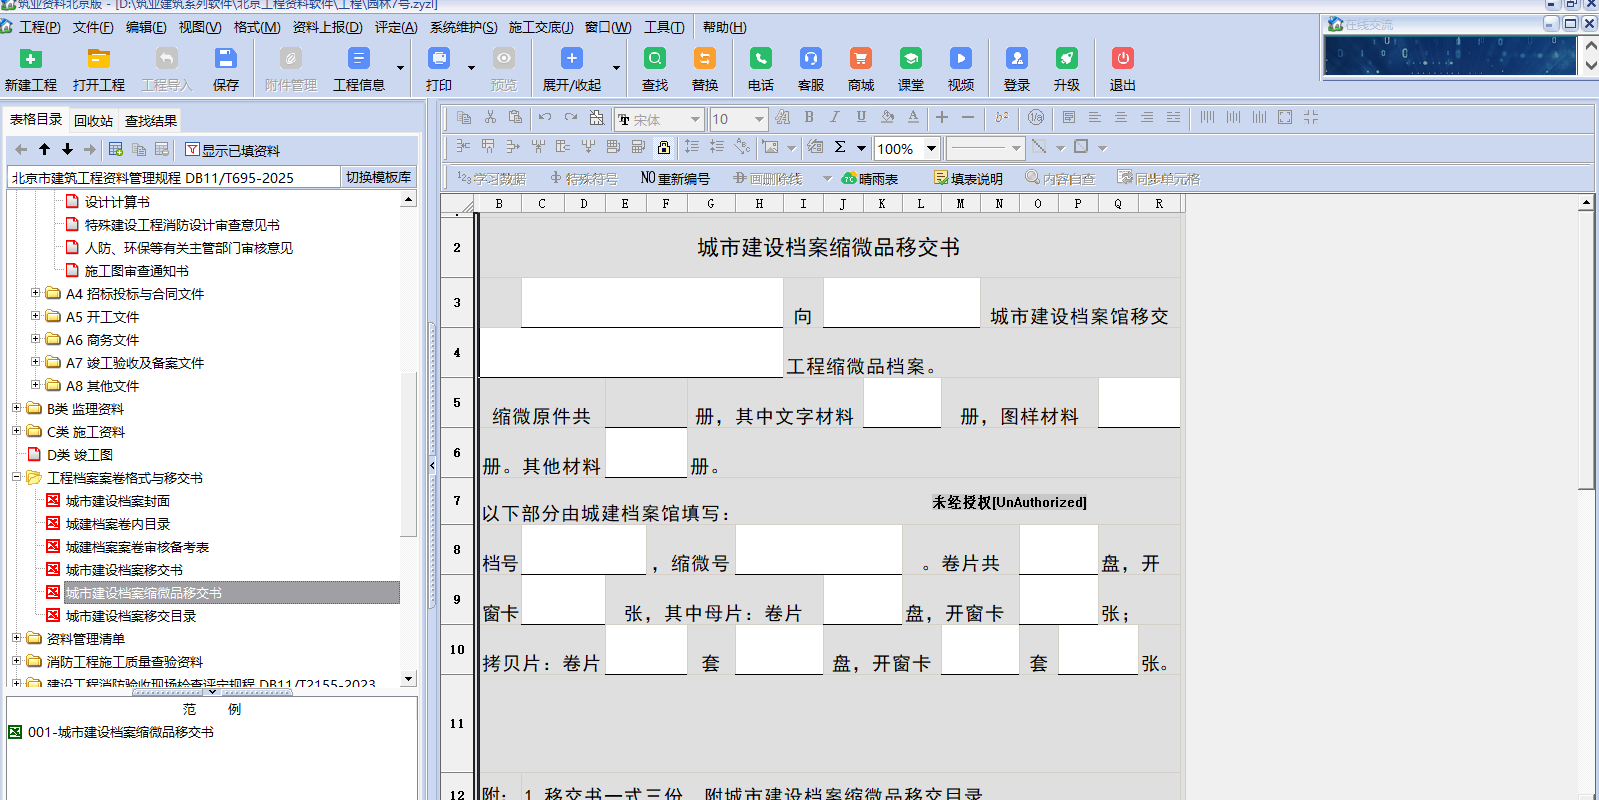Toggle bold formatting button
Image resolution: width=1599 pixels, height=800 pixels.
click(x=809, y=118)
